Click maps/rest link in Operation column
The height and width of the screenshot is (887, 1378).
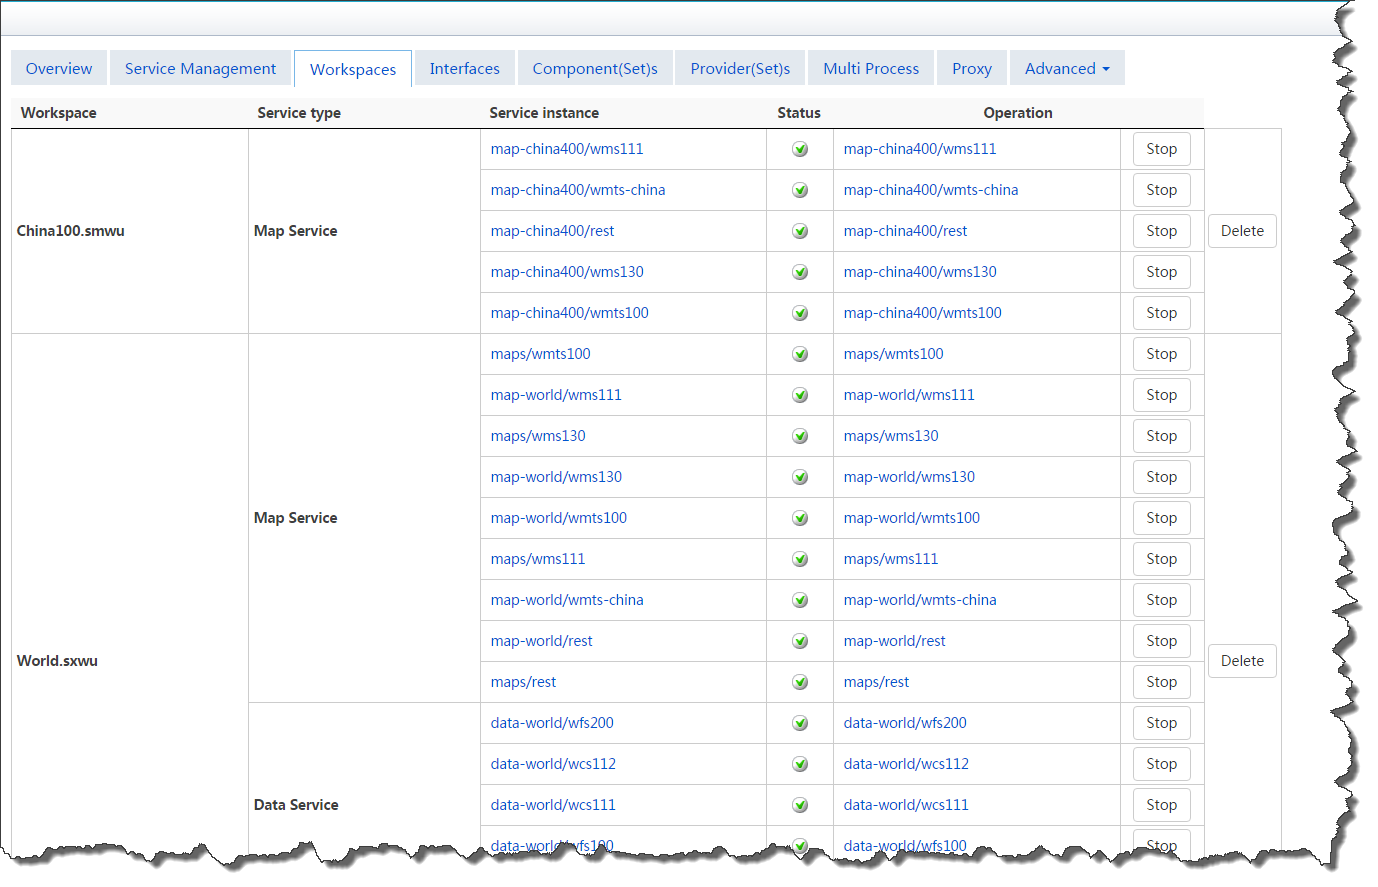[x=876, y=682]
